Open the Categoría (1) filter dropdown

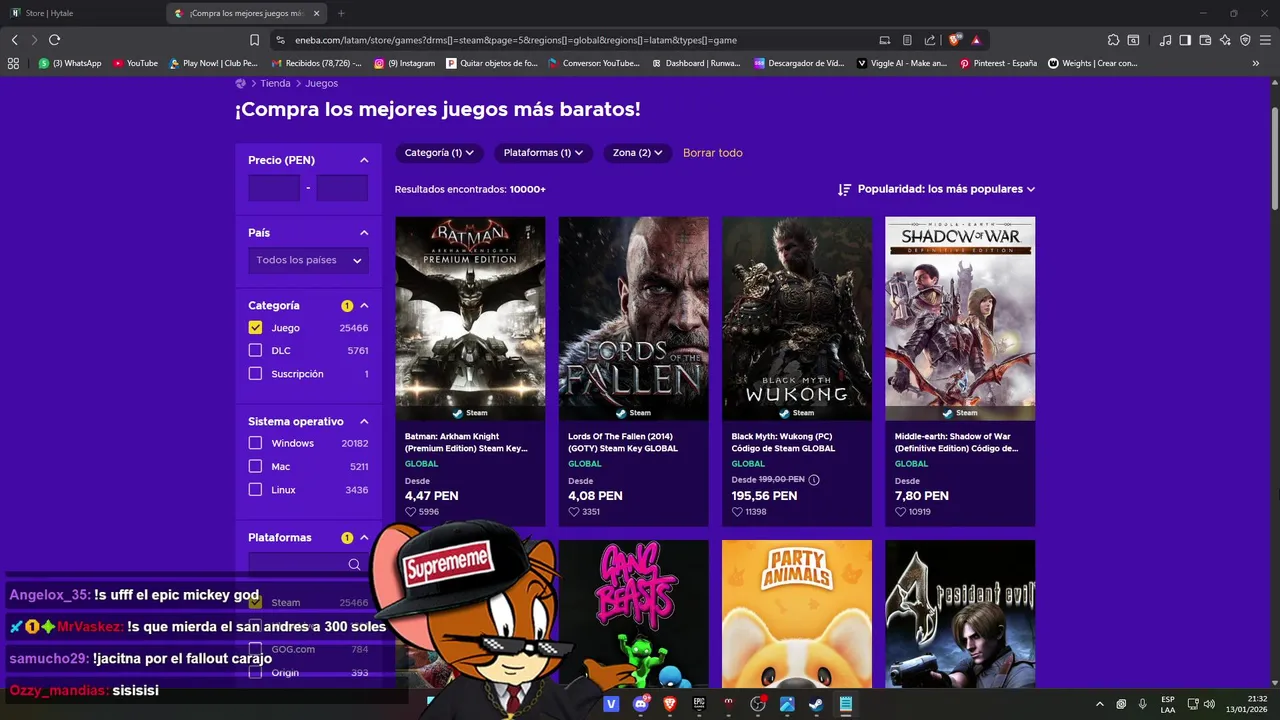[x=439, y=153]
